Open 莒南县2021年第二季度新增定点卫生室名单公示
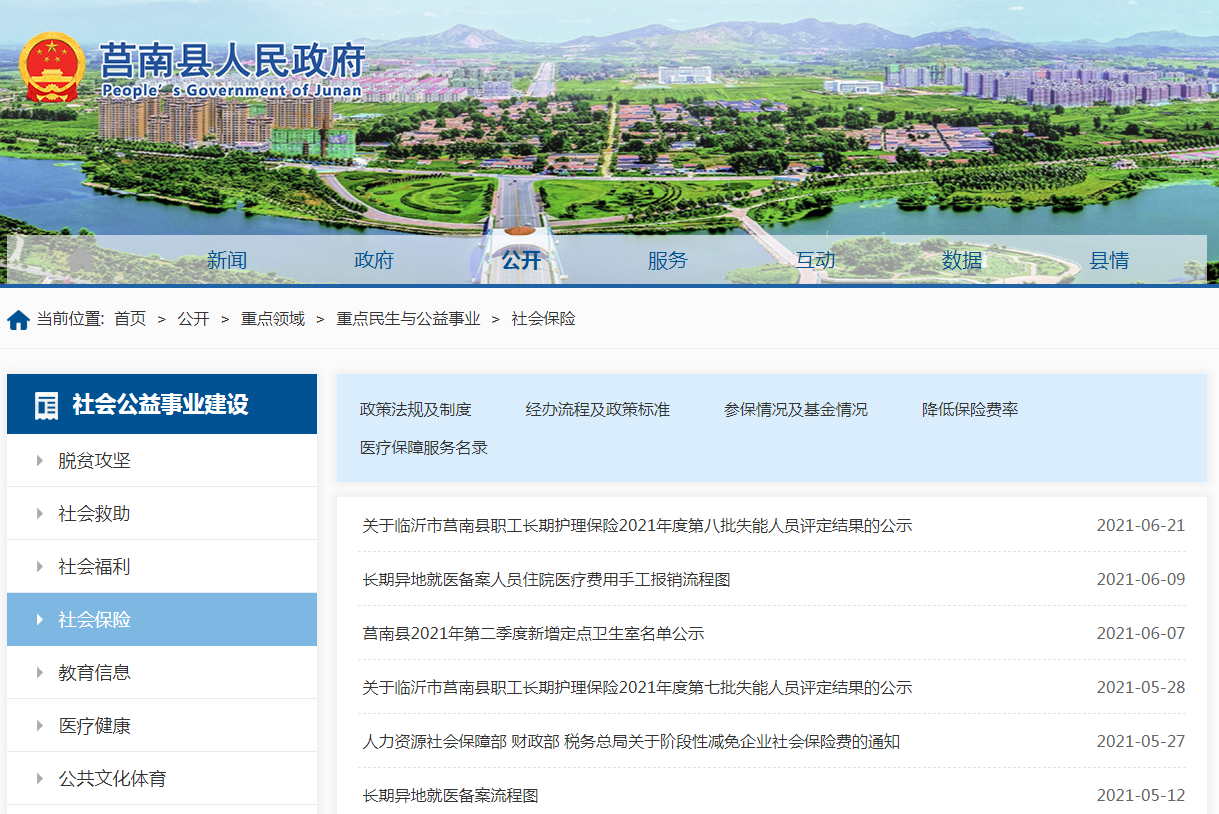 (533, 634)
